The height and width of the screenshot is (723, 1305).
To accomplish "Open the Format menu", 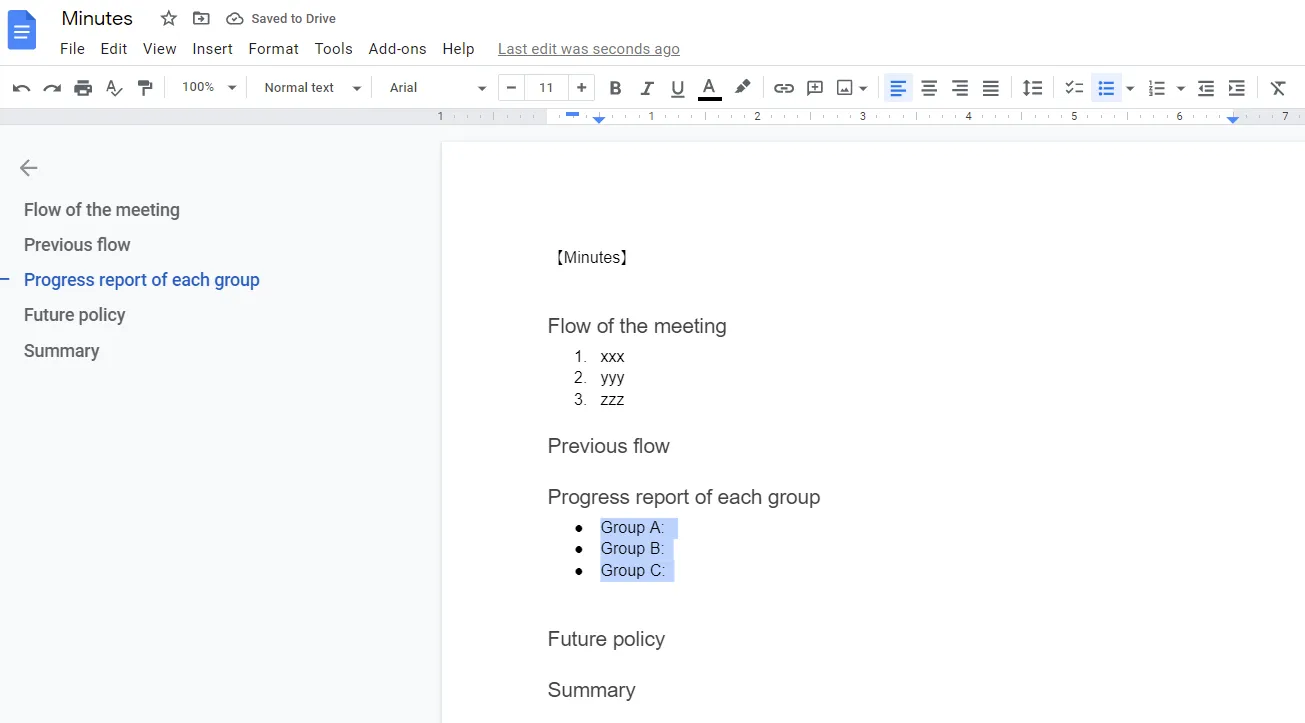I will (273, 49).
